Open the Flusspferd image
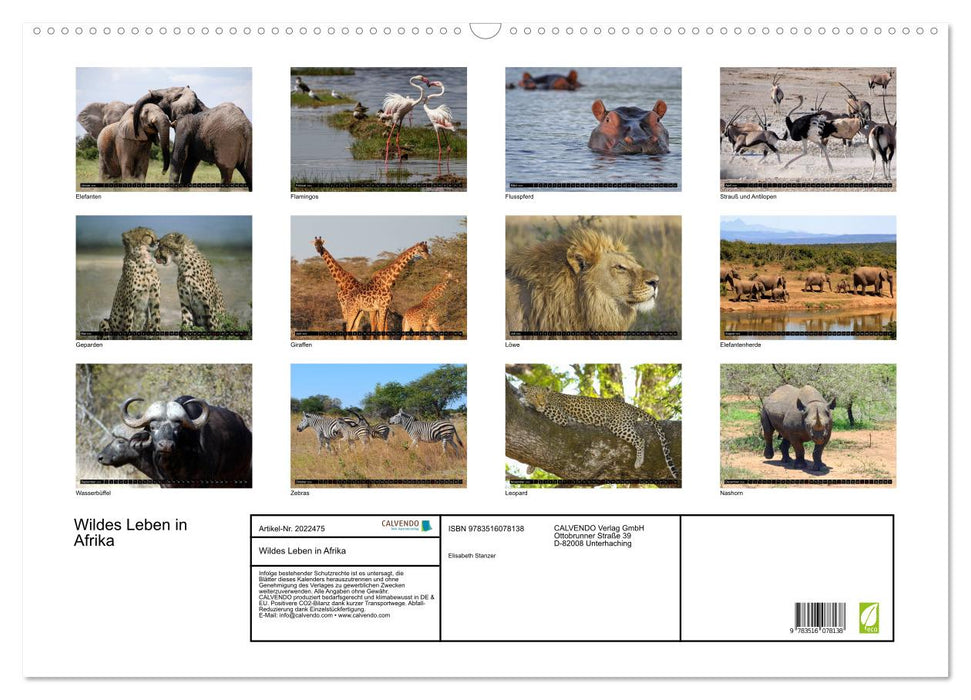This screenshot has width=971, height=700. tap(593, 127)
